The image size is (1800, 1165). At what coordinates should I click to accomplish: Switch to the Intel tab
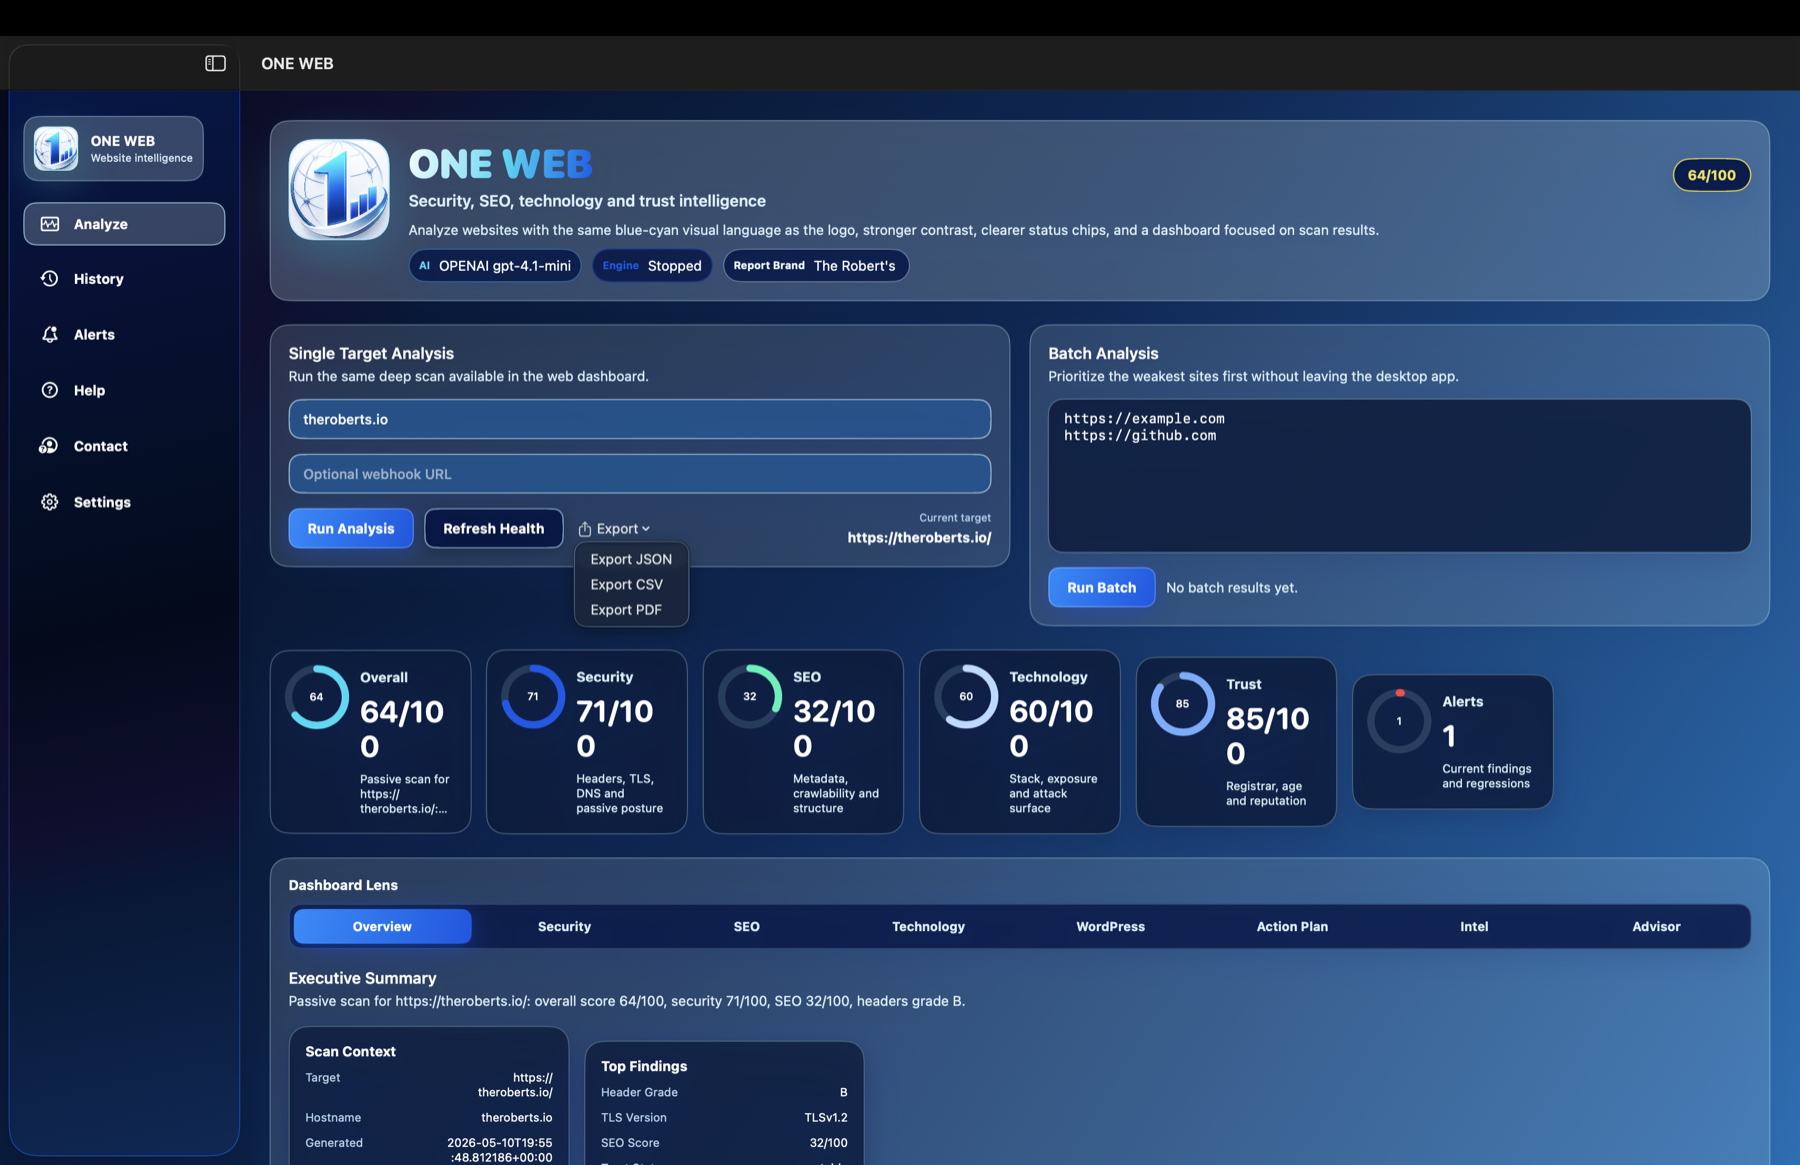click(1474, 927)
